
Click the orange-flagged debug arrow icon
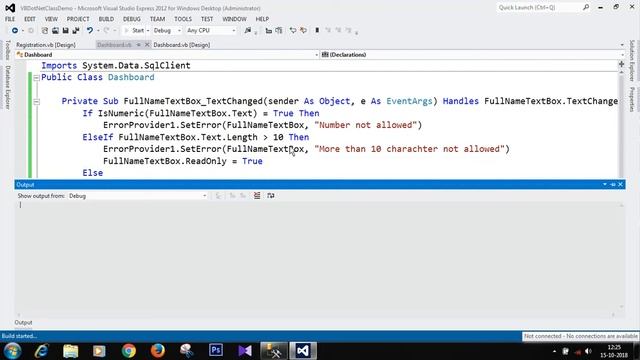pyautogui.click(x=303, y=31)
